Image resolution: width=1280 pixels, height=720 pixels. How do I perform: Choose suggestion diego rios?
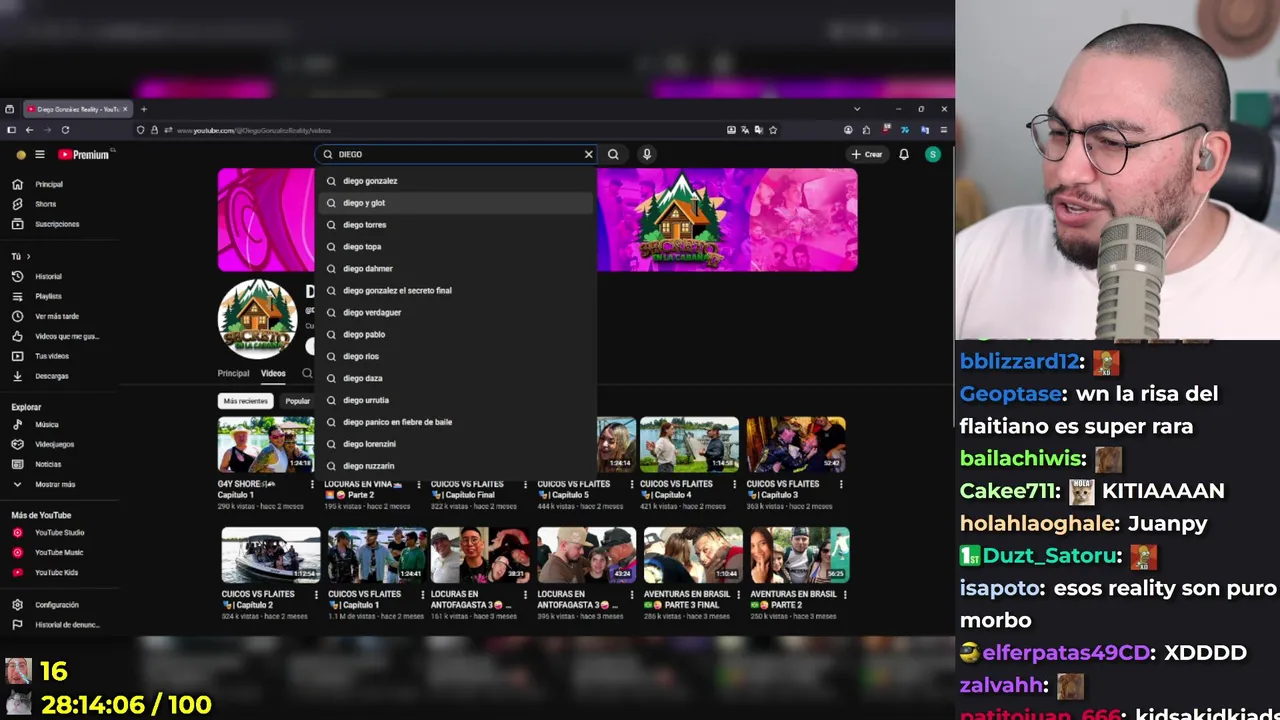pyautogui.click(x=455, y=356)
